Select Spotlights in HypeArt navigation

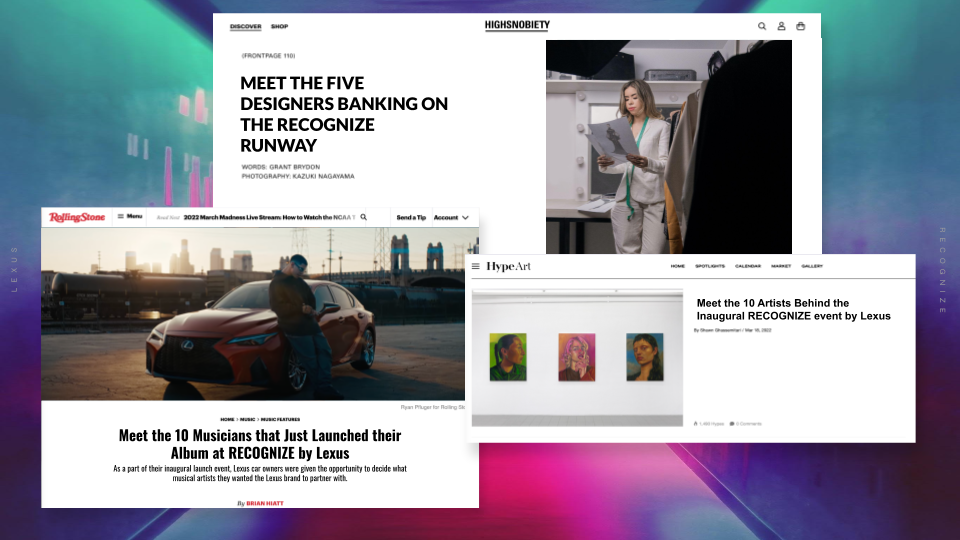coord(710,266)
